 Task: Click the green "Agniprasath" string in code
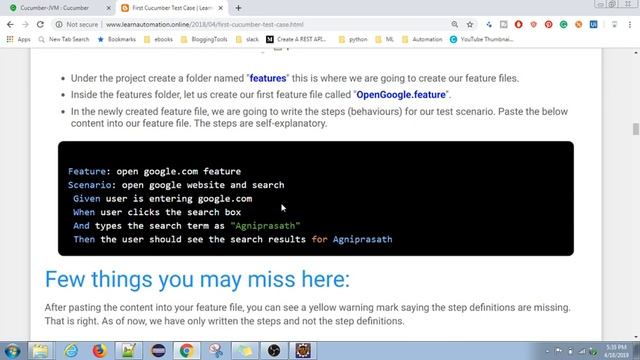pyautogui.click(x=265, y=226)
